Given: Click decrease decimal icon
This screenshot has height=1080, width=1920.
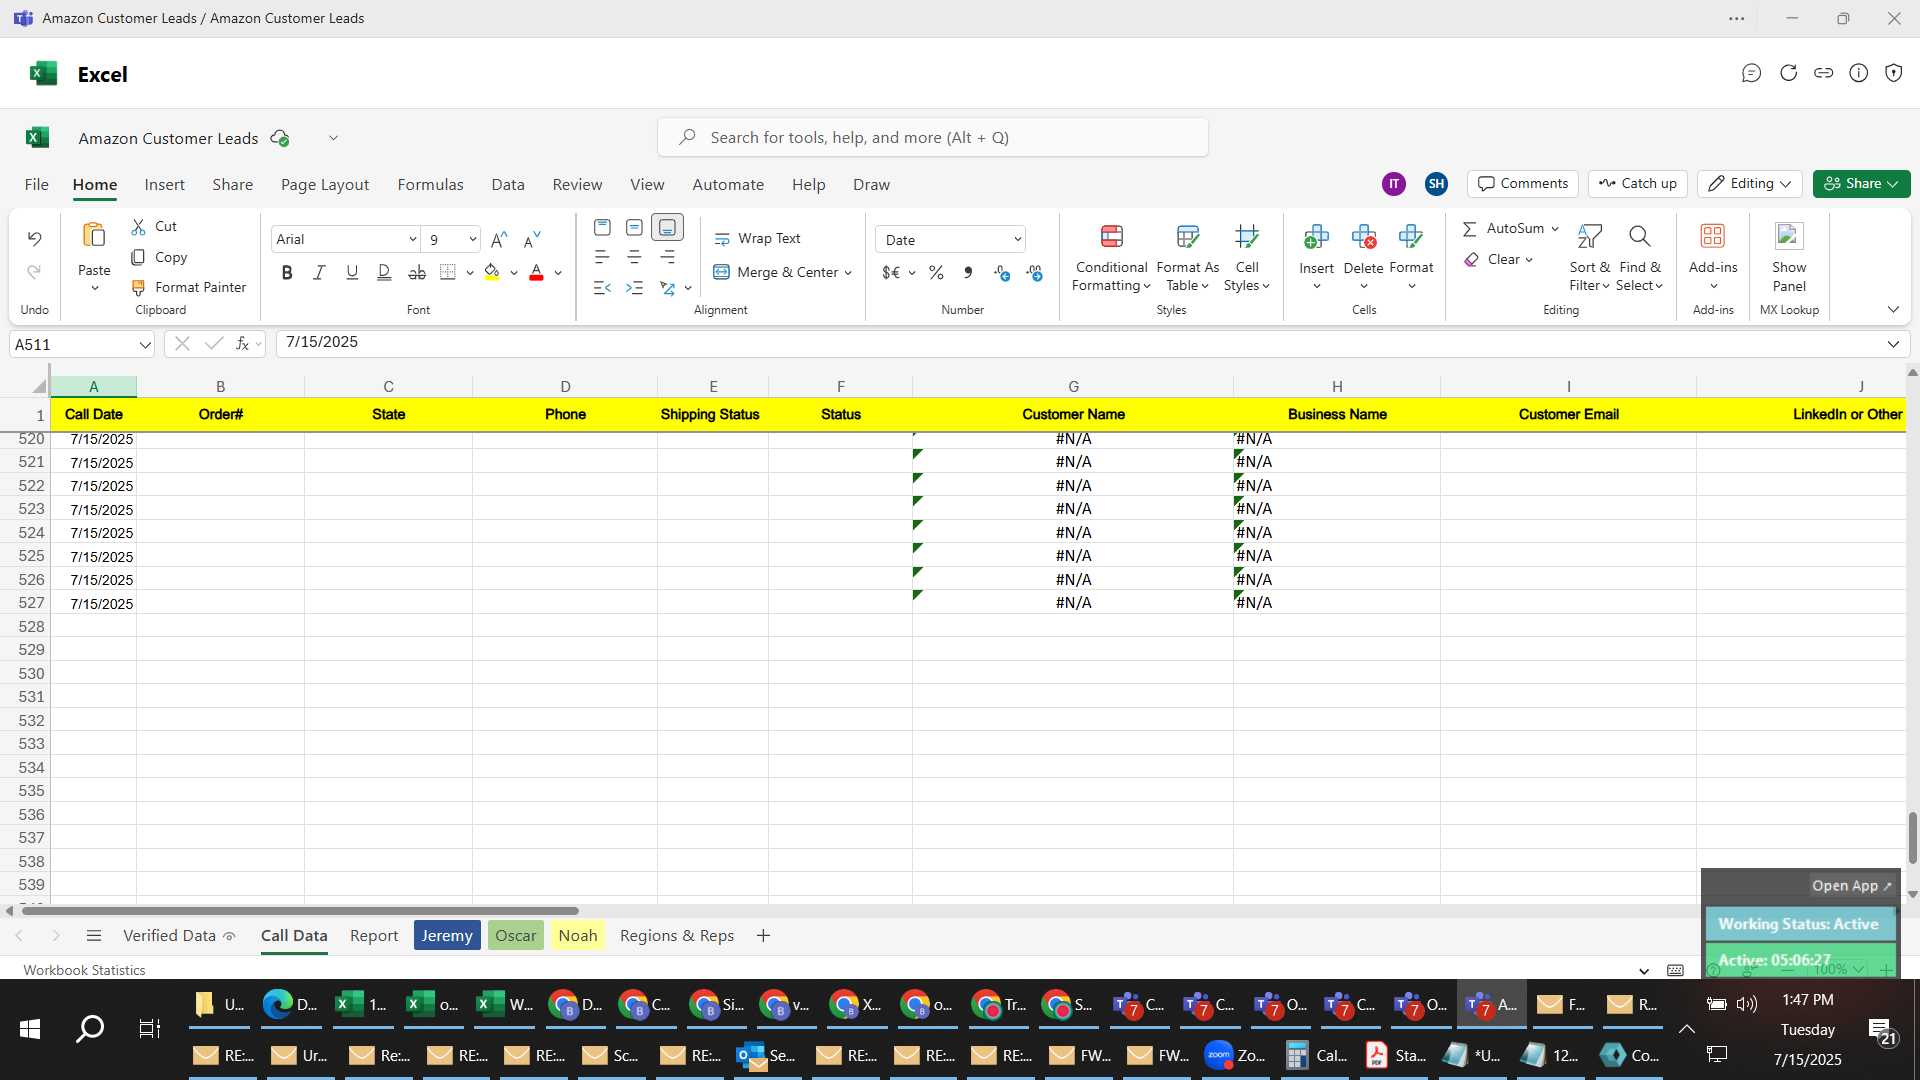Looking at the screenshot, I should click(x=1034, y=272).
